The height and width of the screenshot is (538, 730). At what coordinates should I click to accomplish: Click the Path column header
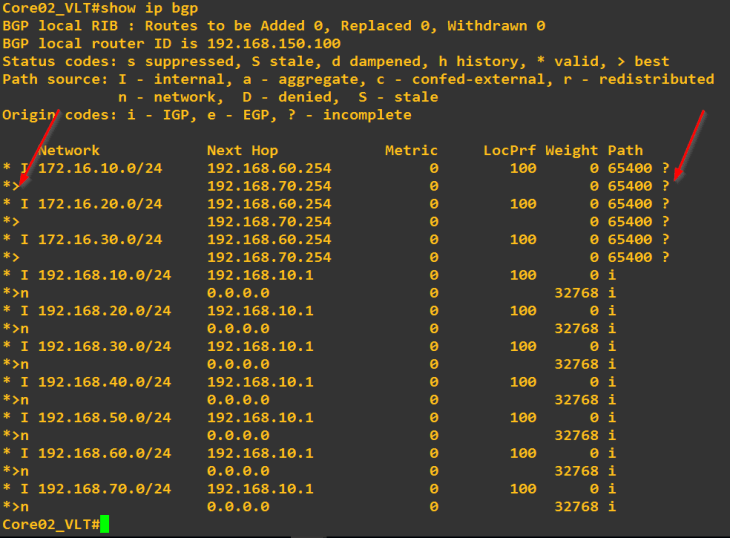[625, 150]
